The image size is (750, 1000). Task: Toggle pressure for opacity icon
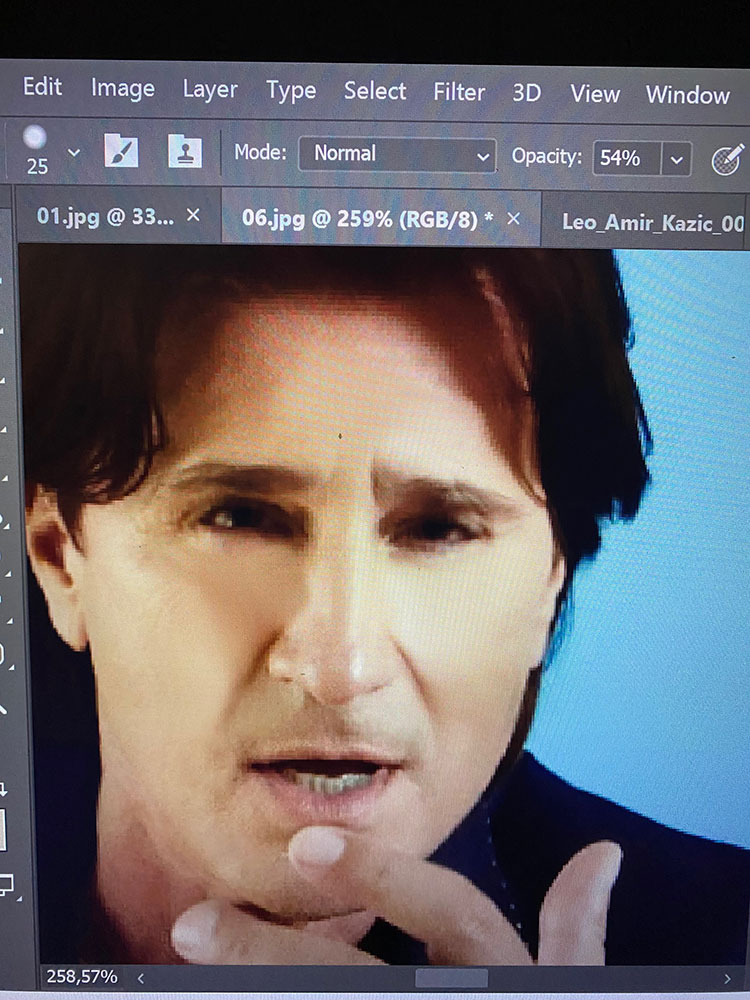(x=727, y=159)
